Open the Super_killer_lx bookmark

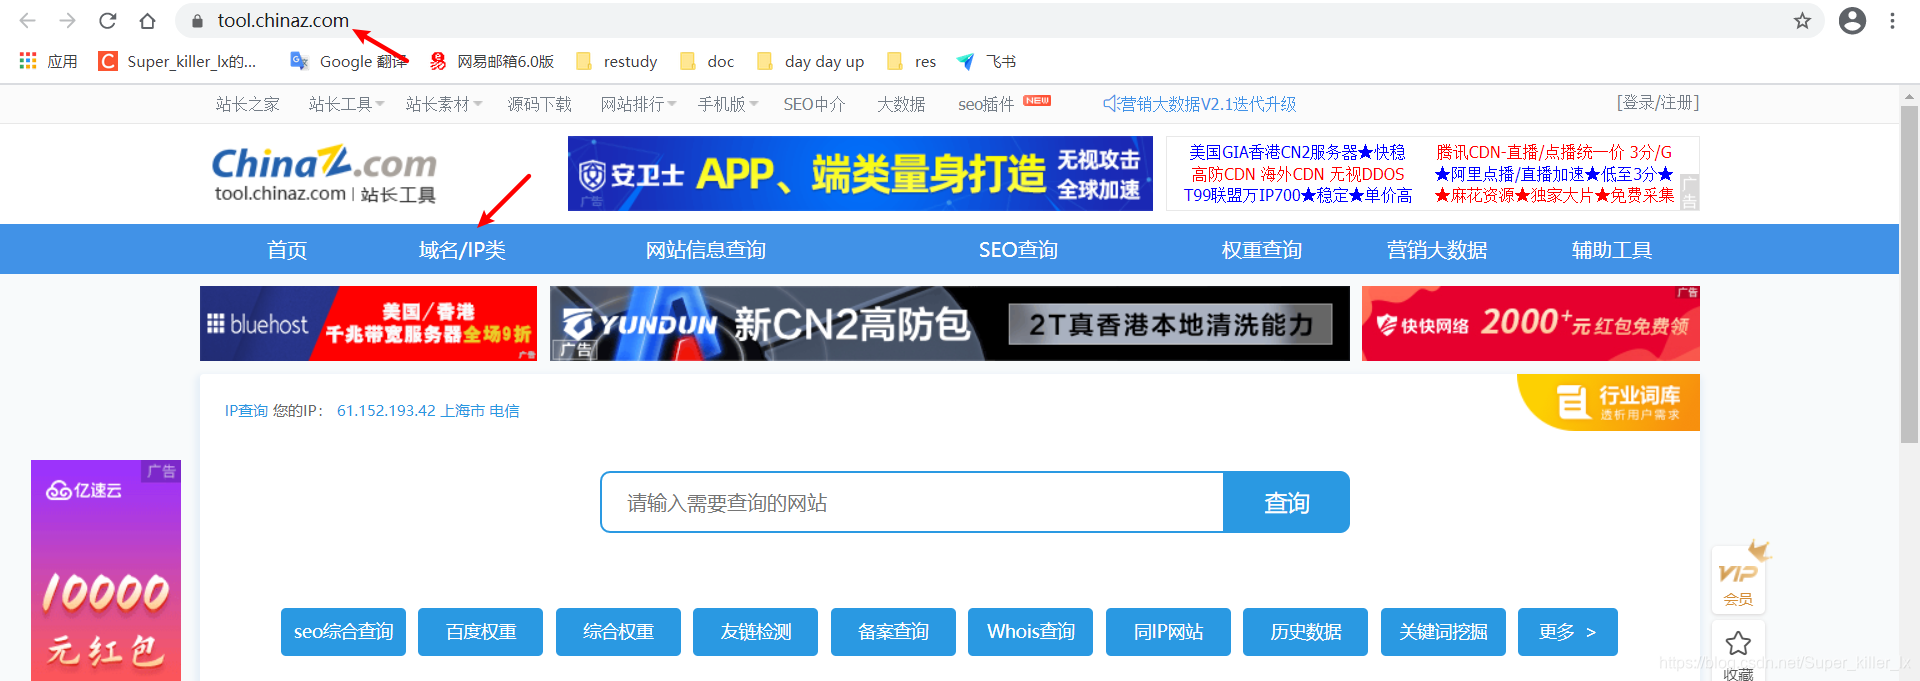coord(177,61)
